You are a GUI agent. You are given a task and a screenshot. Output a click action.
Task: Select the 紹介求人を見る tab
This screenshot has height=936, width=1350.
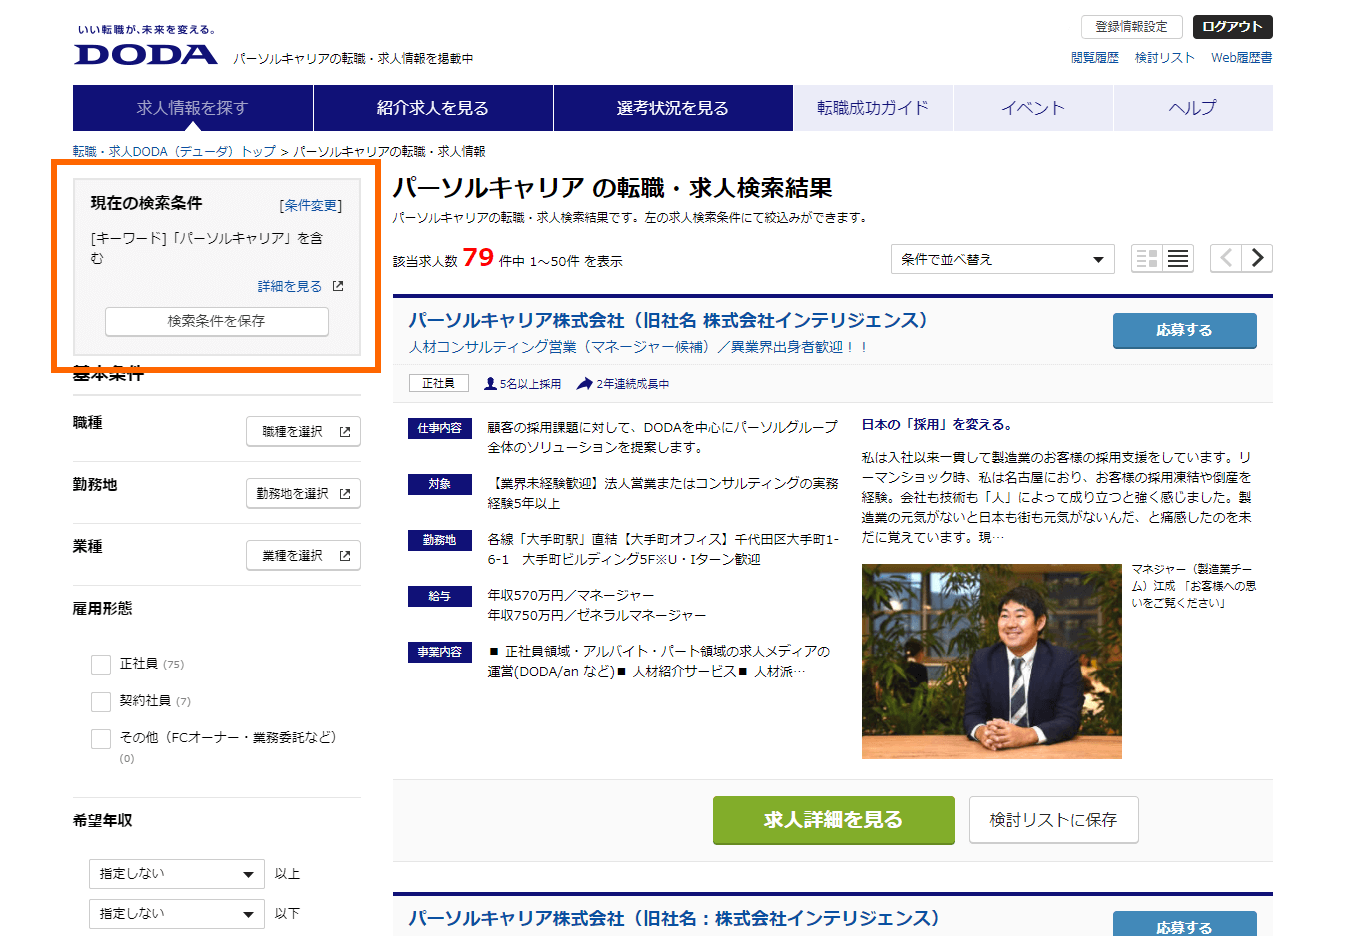[433, 108]
